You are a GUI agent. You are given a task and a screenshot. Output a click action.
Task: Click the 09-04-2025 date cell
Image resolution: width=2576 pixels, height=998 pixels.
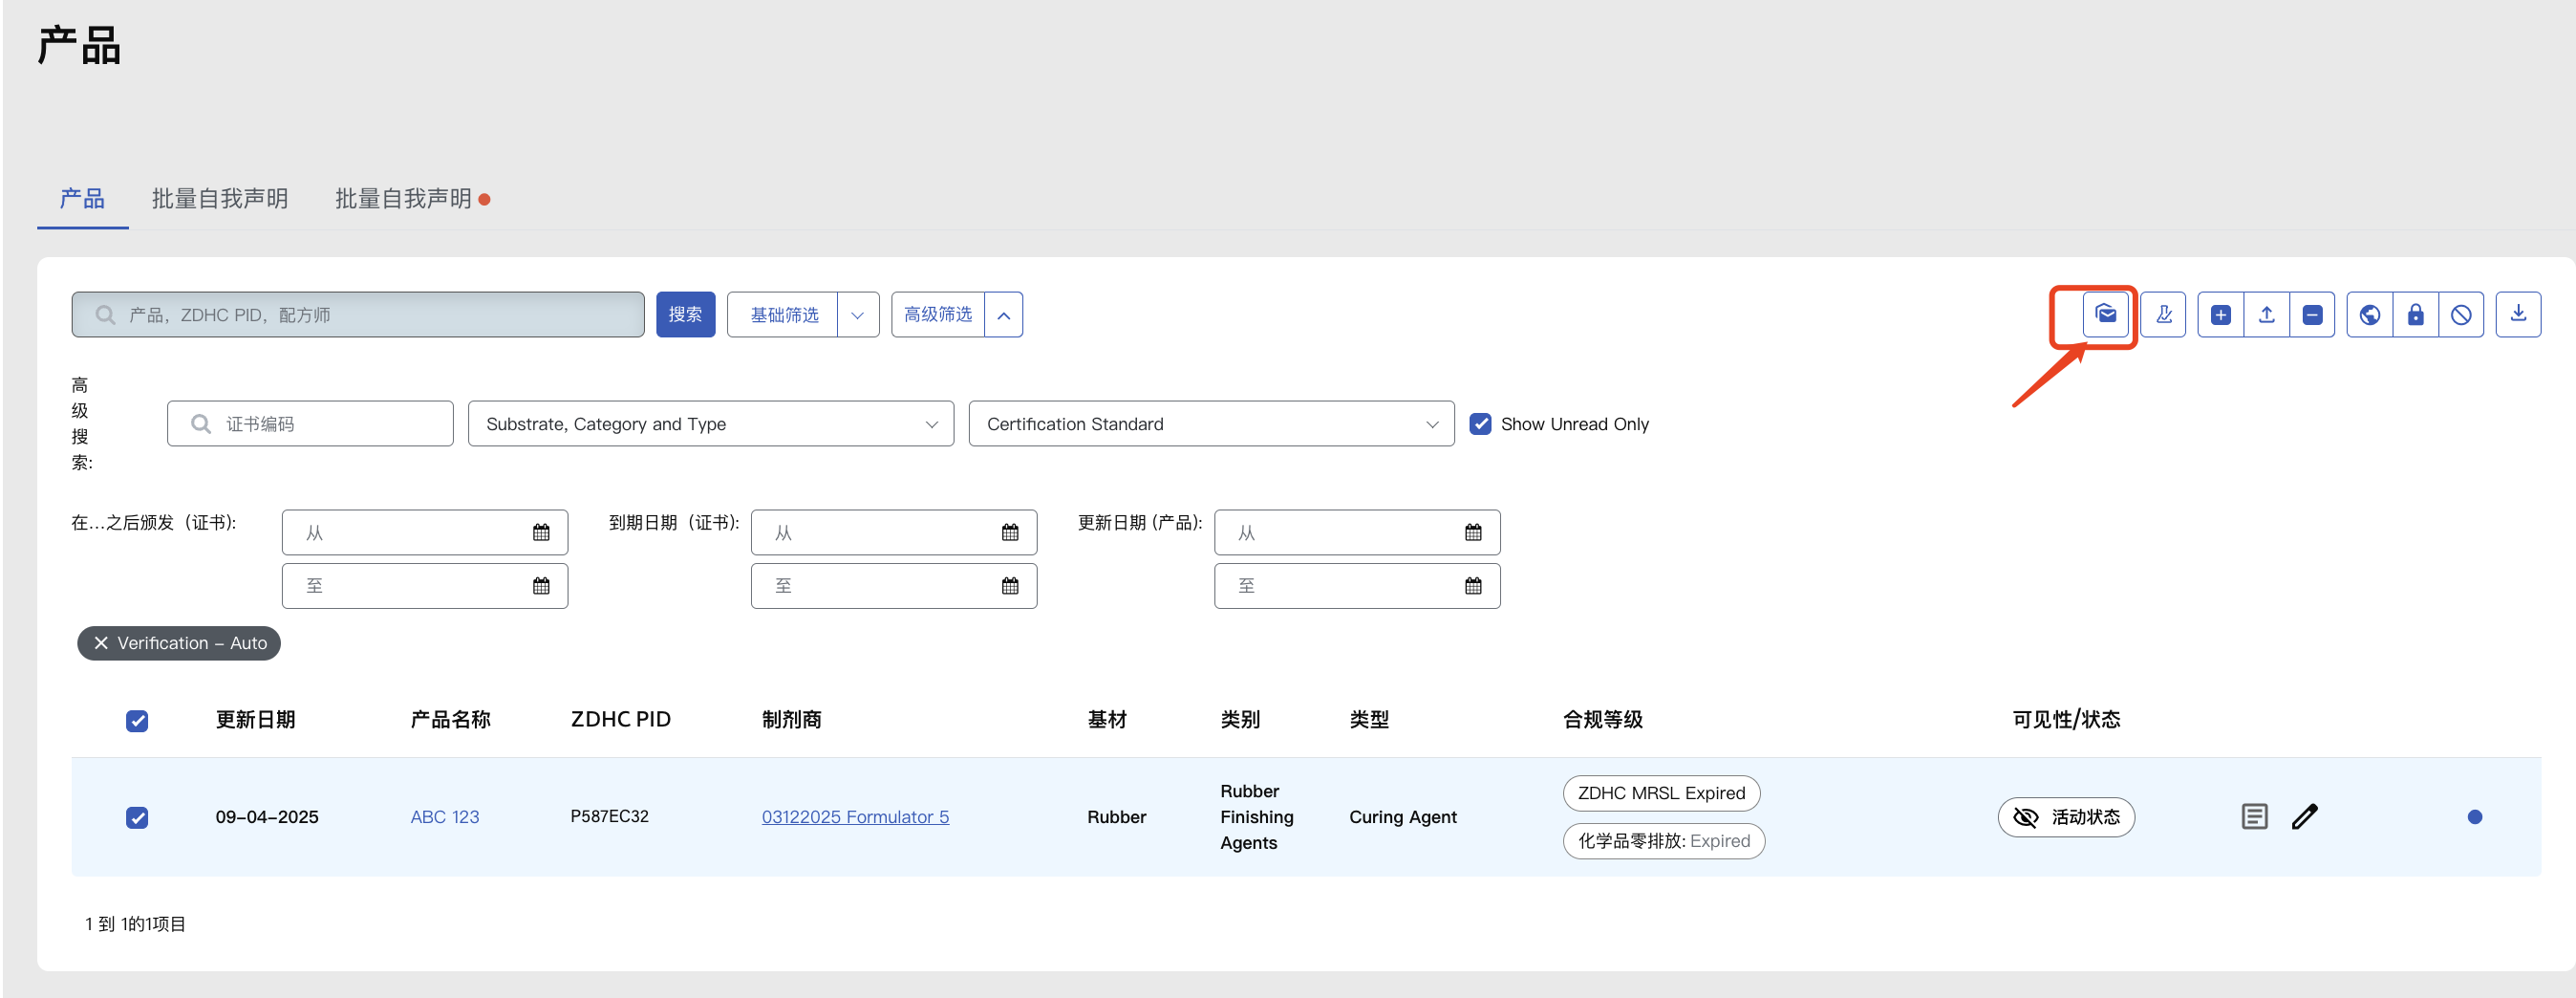pyautogui.click(x=267, y=817)
